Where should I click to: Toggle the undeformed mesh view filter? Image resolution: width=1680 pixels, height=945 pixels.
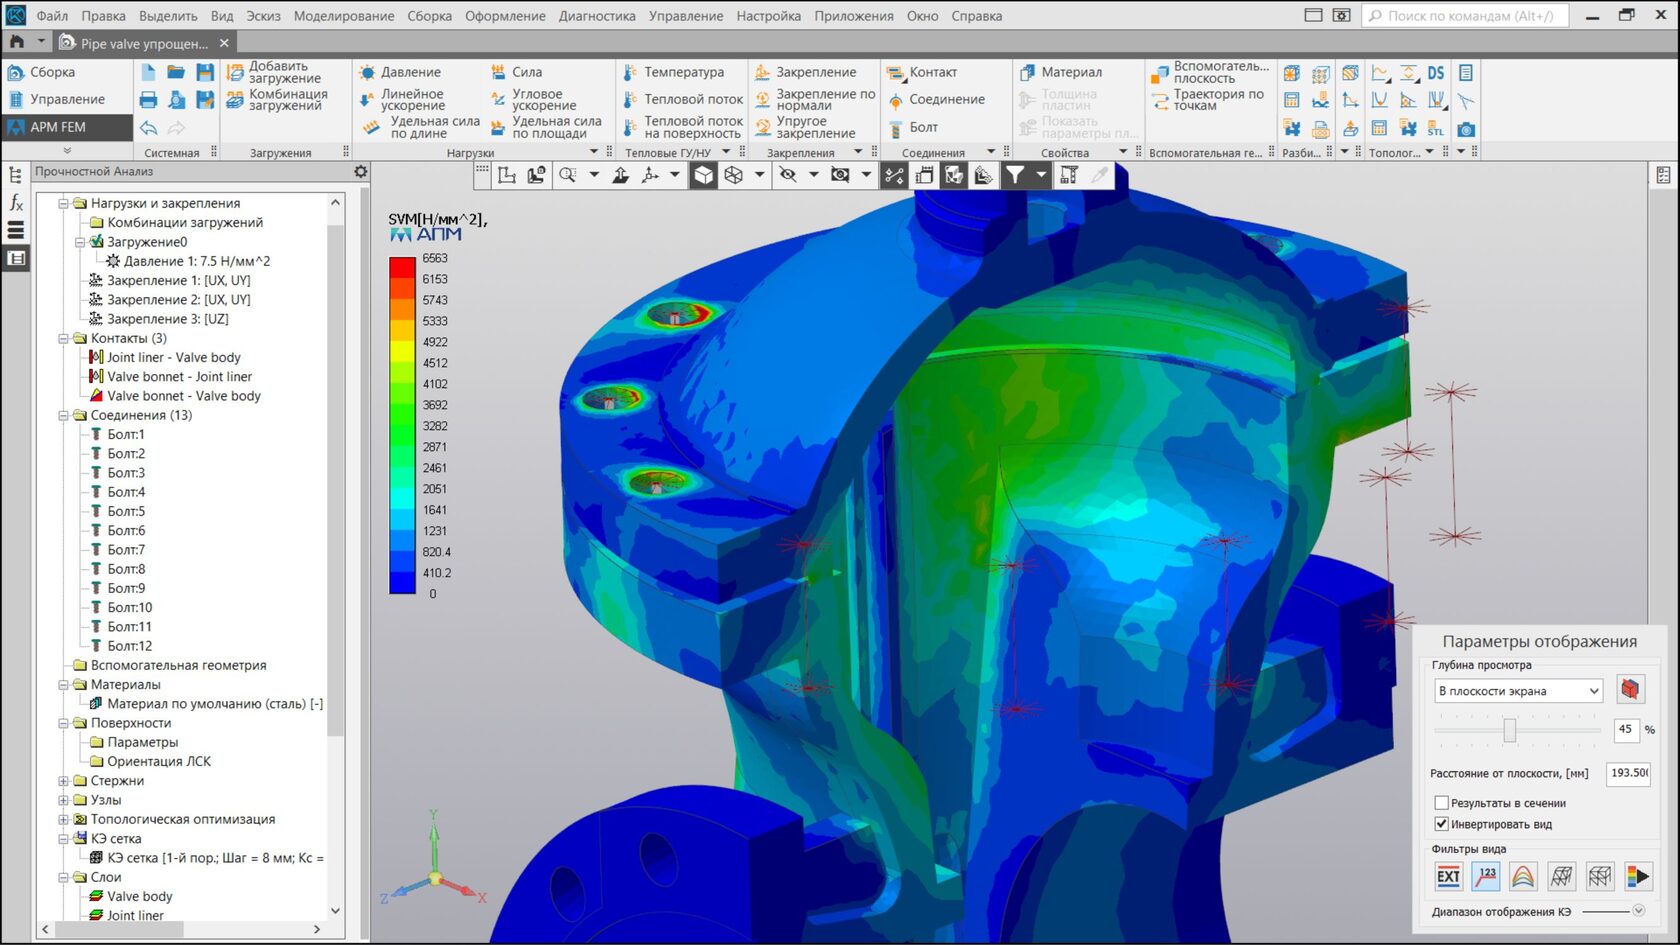1600,877
